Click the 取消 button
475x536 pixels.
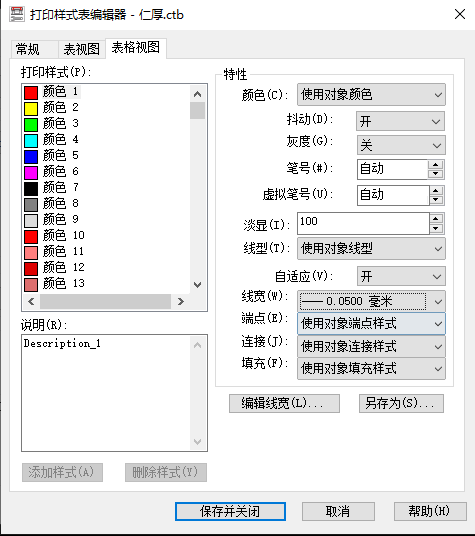coord(338,511)
